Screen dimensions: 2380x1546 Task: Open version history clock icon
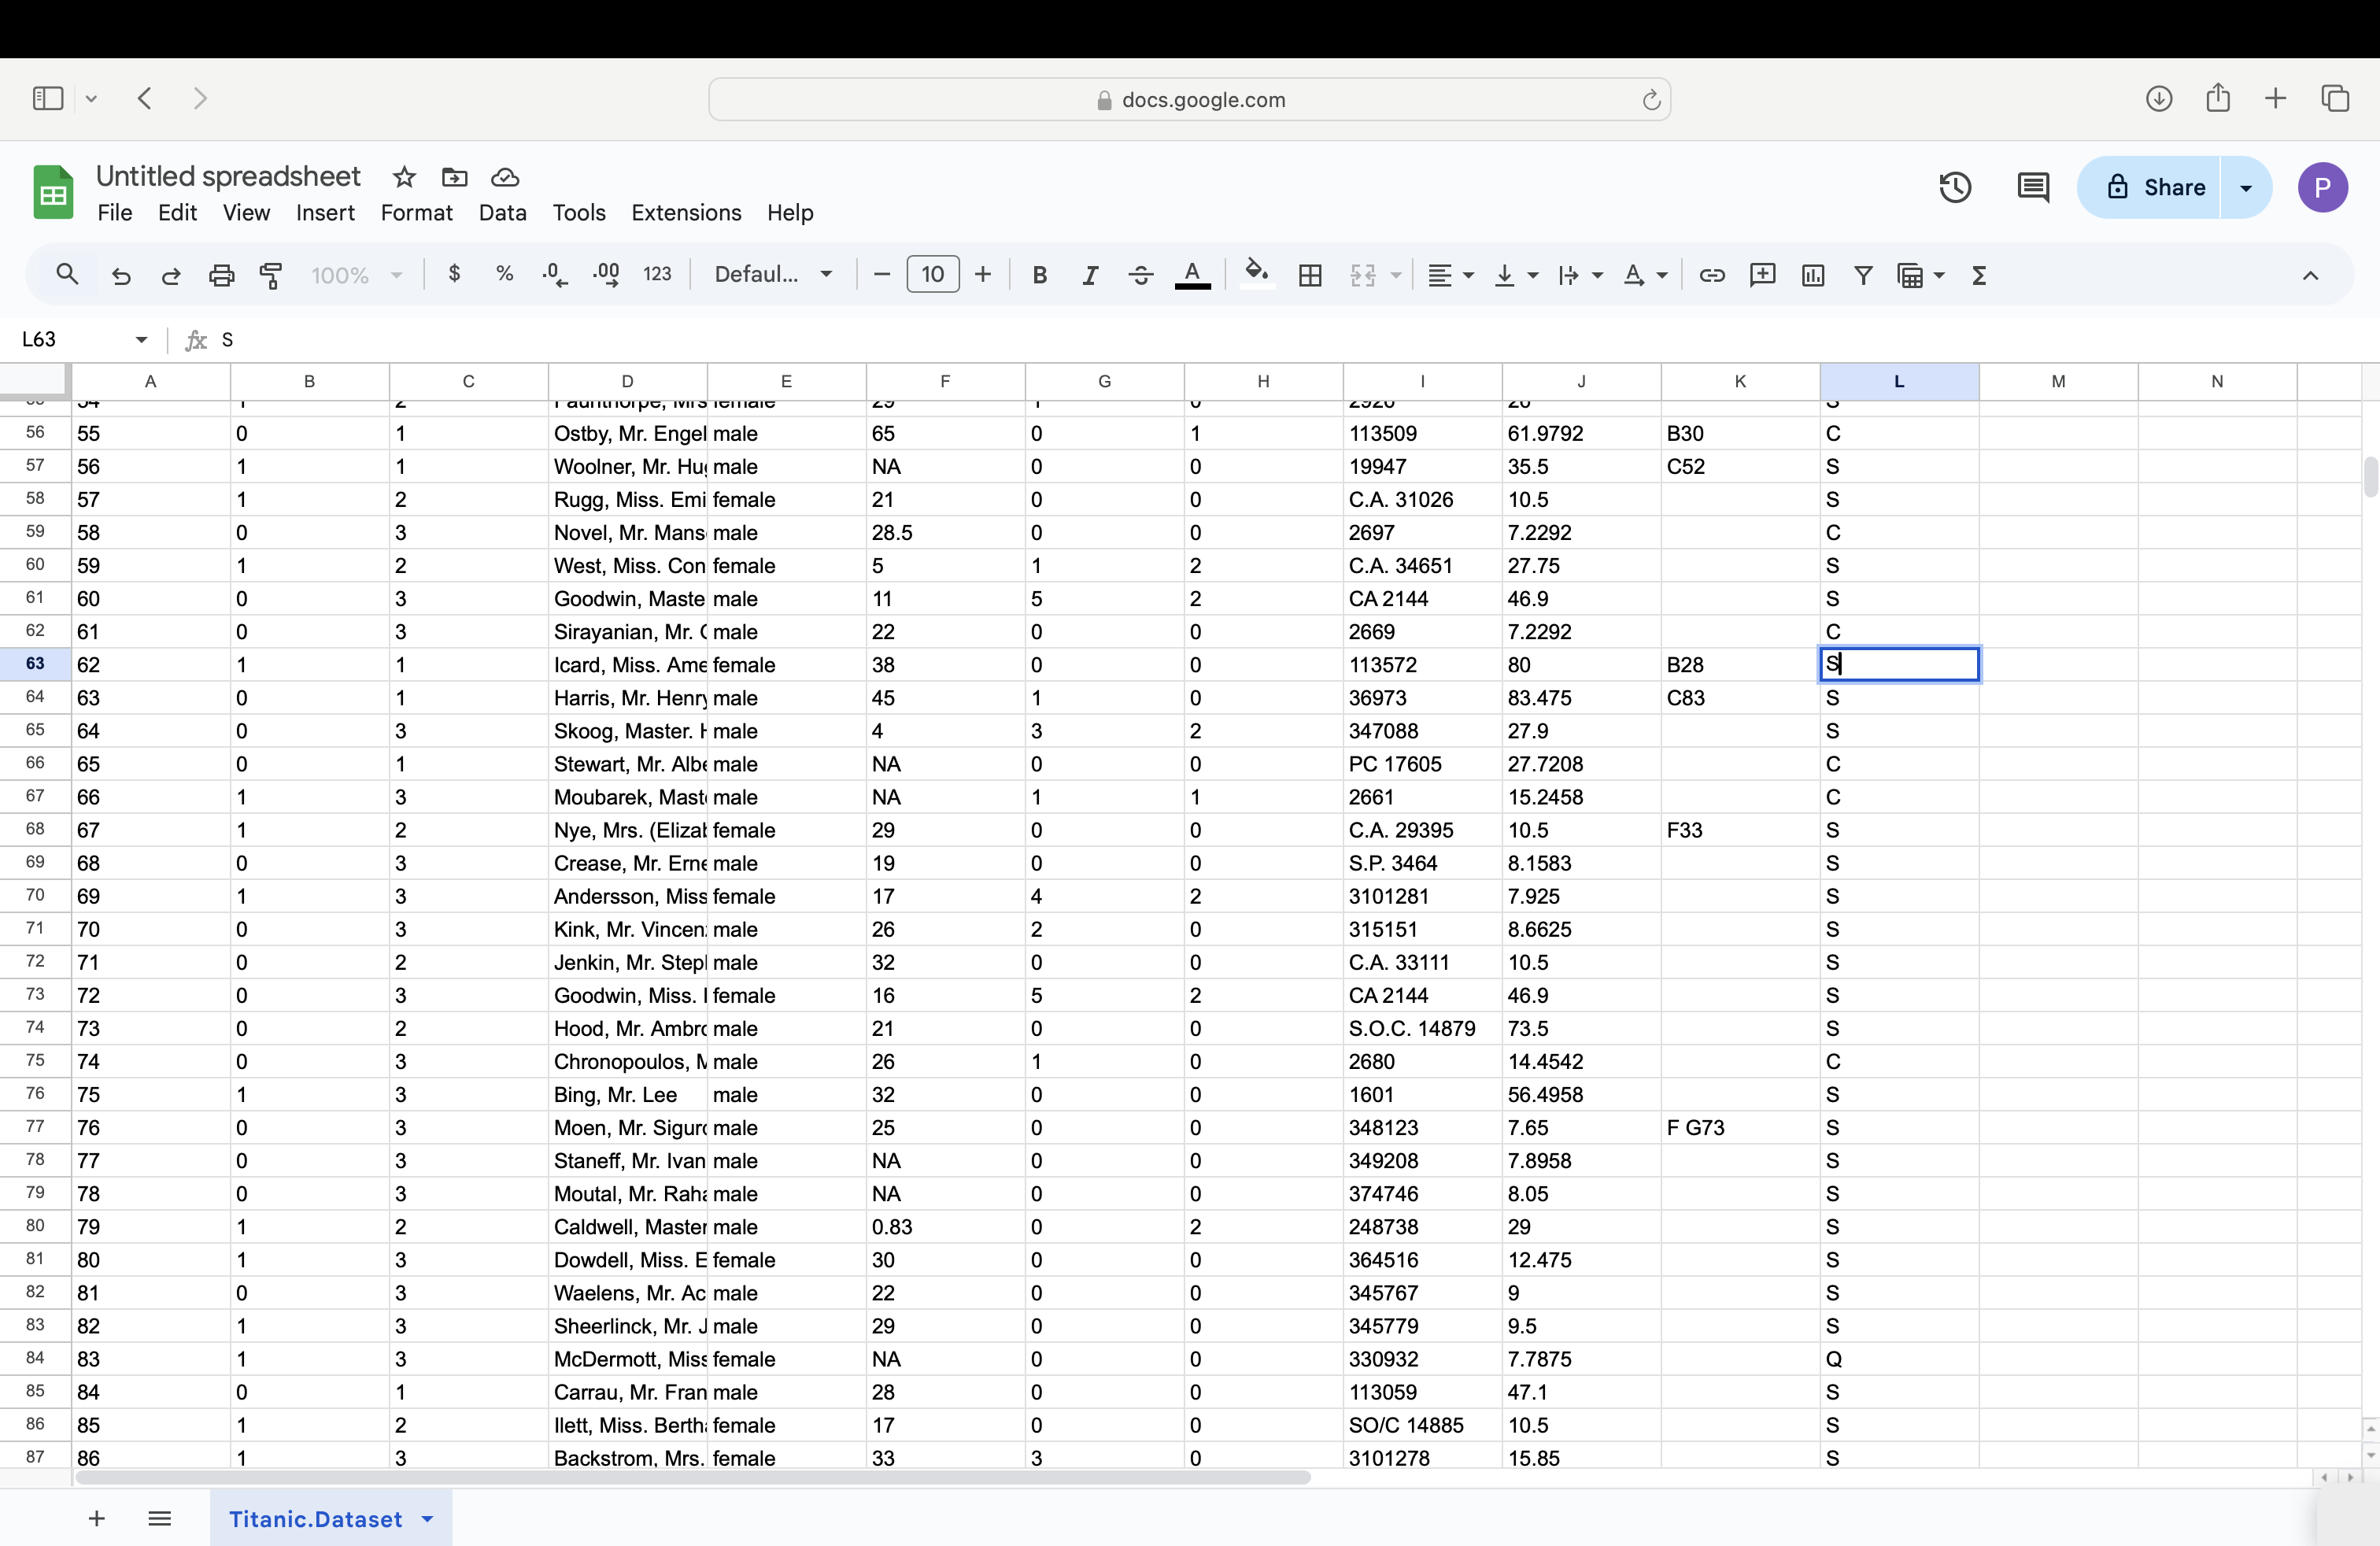pyautogui.click(x=1955, y=187)
